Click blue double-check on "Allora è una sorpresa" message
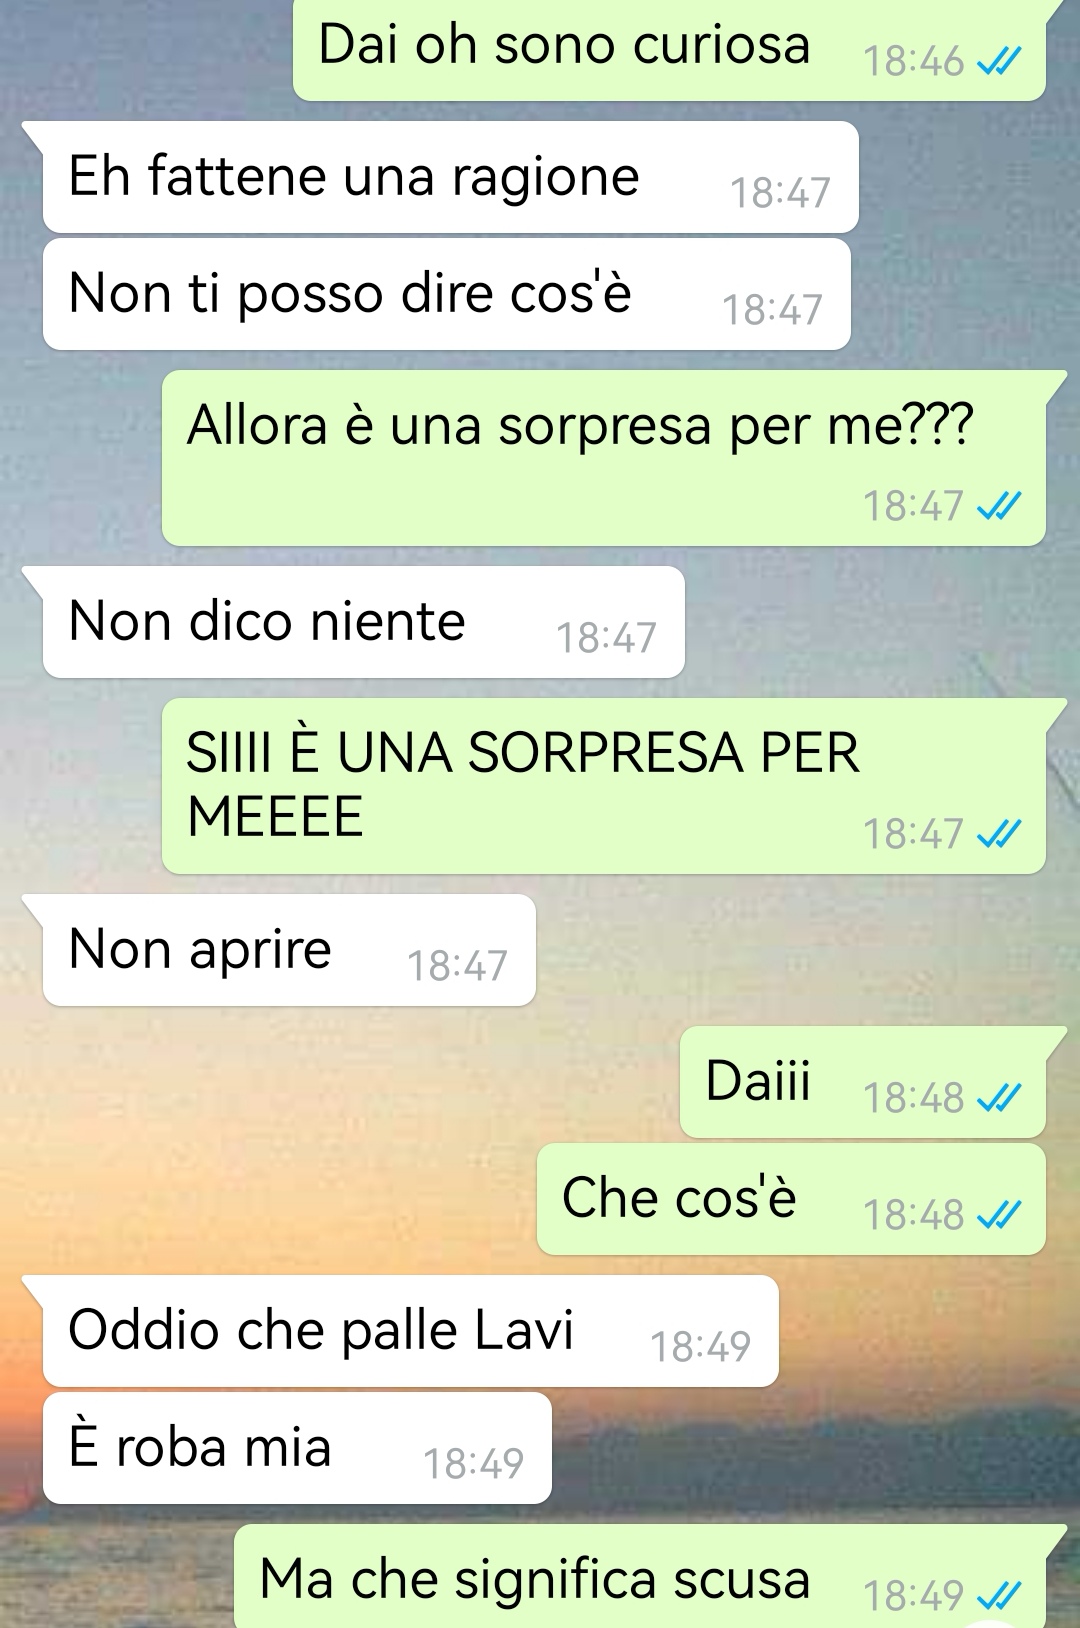 tap(999, 507)
